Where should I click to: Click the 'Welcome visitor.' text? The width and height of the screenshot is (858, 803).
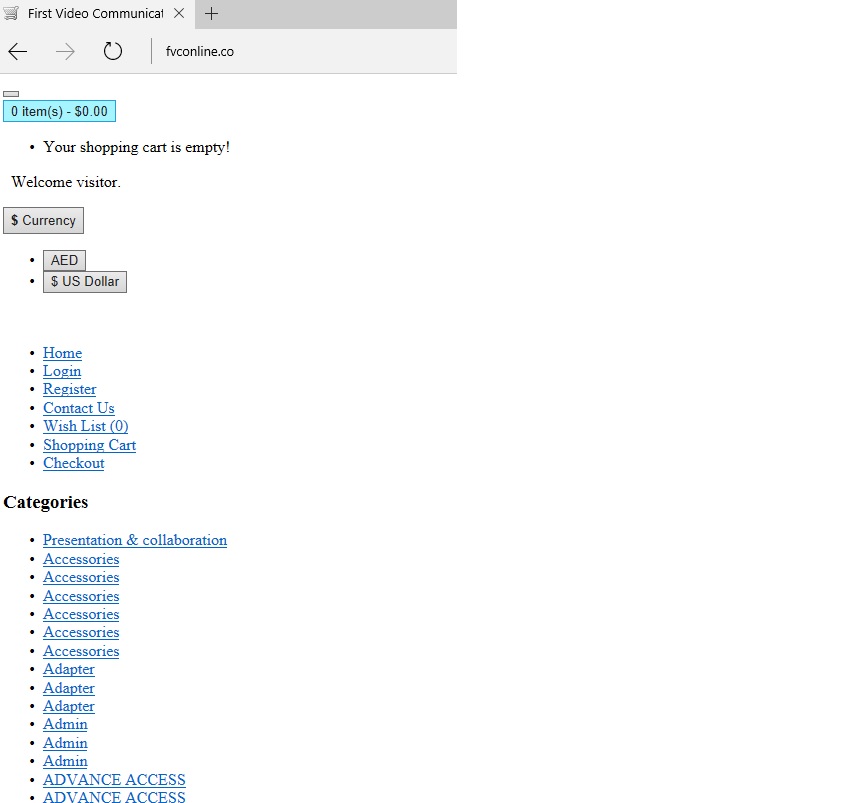[x=66, y=182]
